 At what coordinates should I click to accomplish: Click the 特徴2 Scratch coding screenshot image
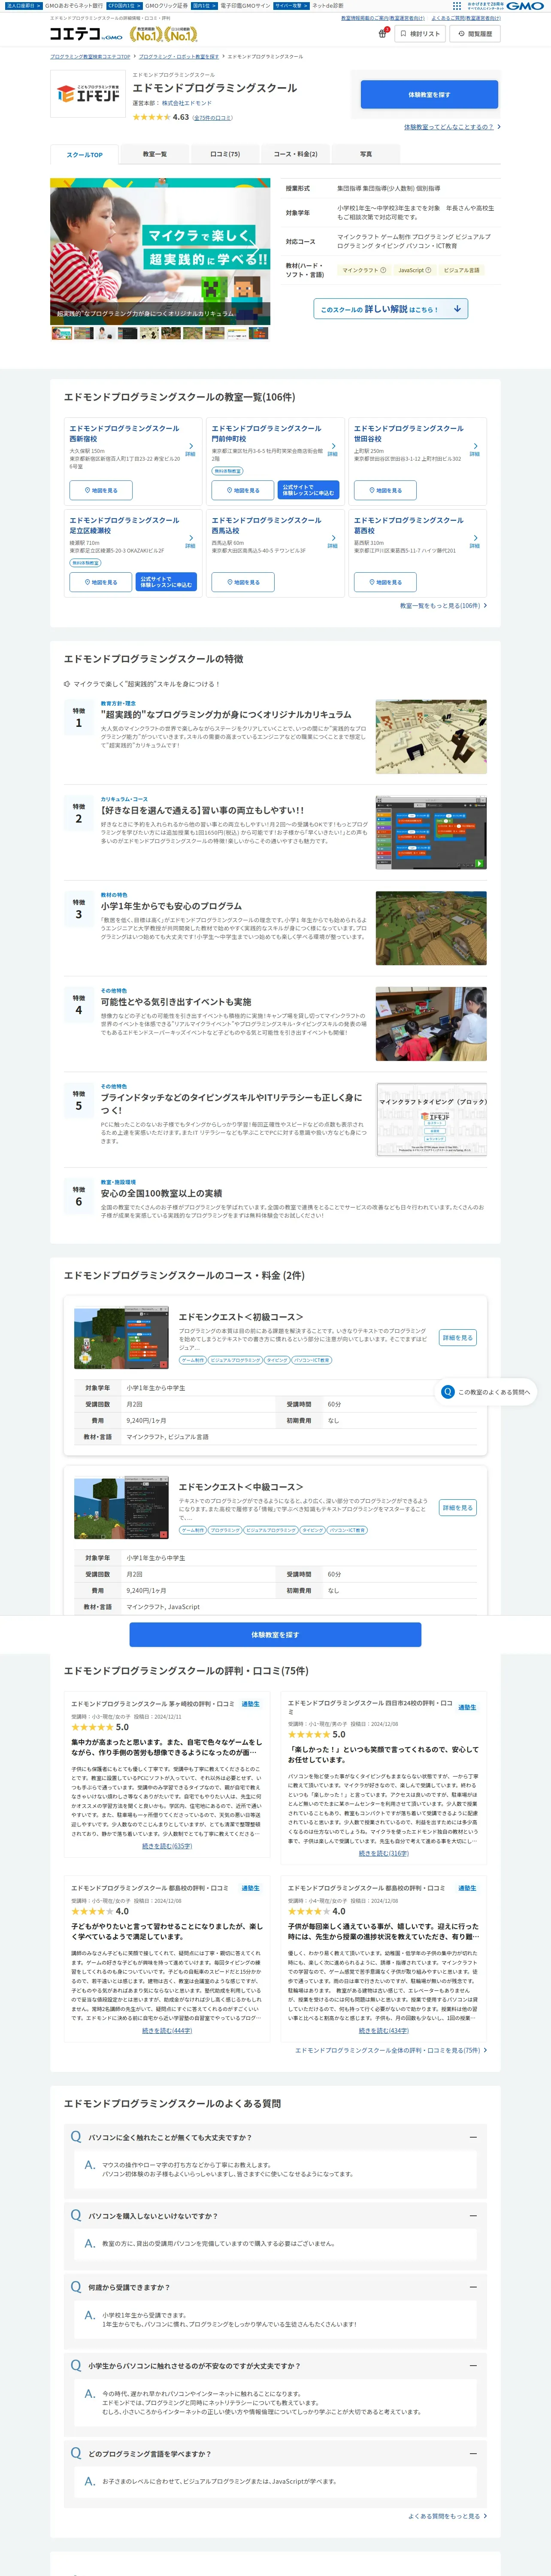(431, 832)
